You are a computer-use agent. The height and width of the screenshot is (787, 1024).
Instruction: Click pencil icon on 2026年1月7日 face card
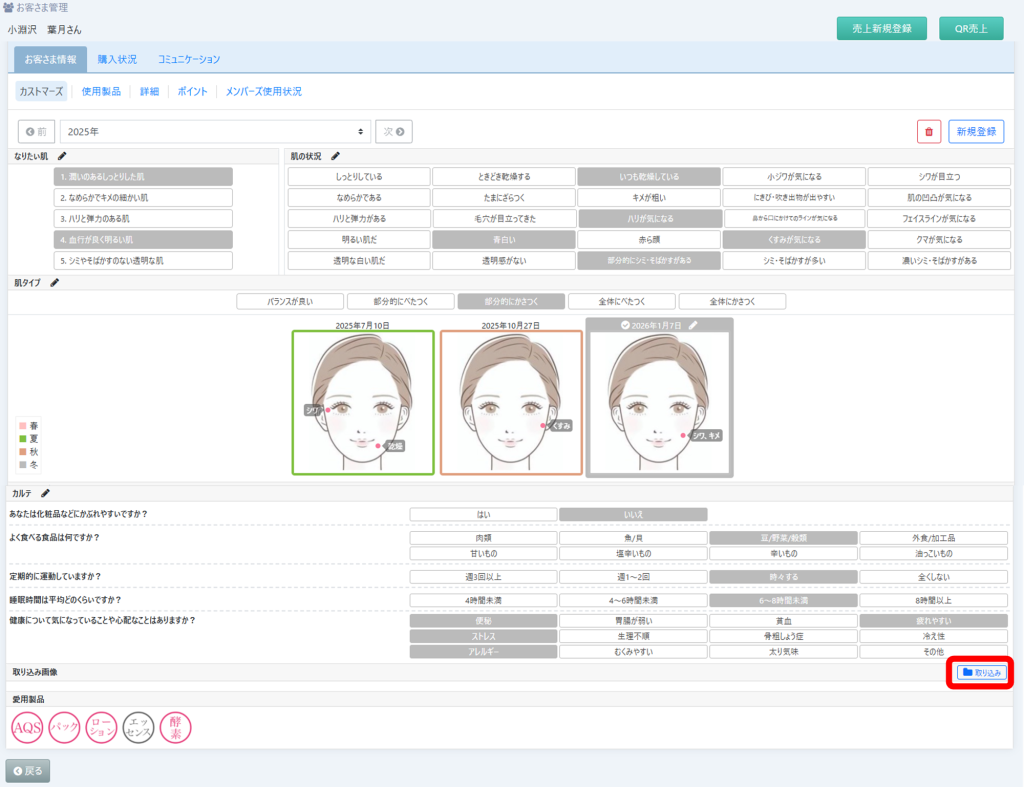point(694,325)
